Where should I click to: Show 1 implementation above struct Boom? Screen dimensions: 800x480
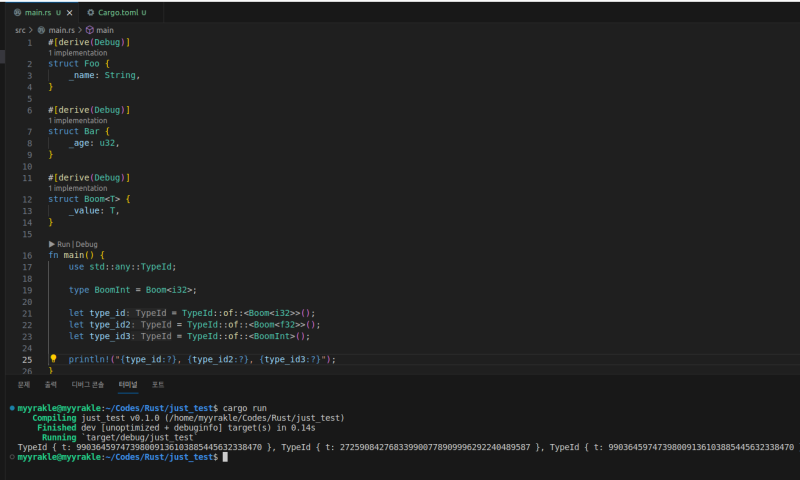78,188
